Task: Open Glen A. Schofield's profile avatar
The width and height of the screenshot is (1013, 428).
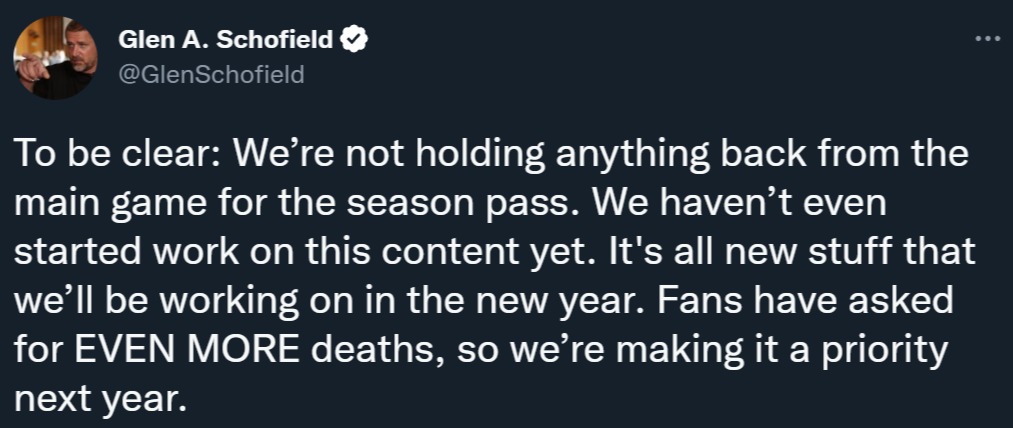Action: pyautogui.click(x=56, y=57)
